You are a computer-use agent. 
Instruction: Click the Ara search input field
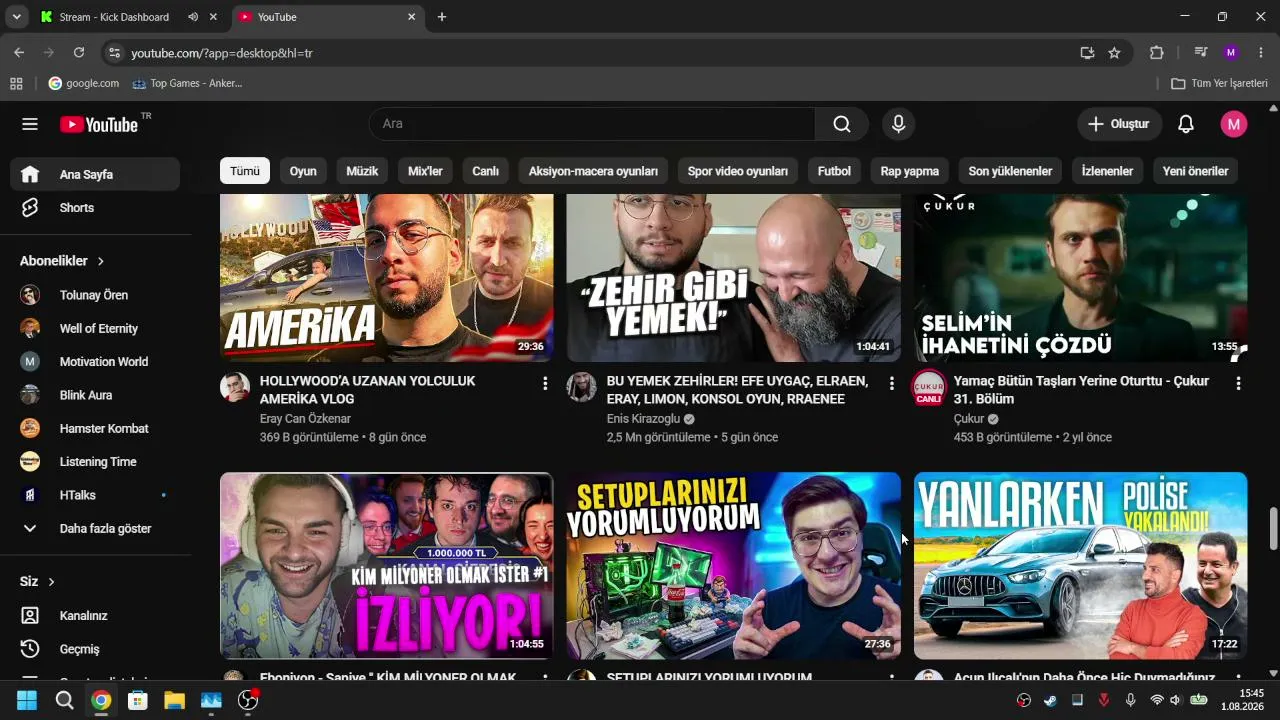592,124
